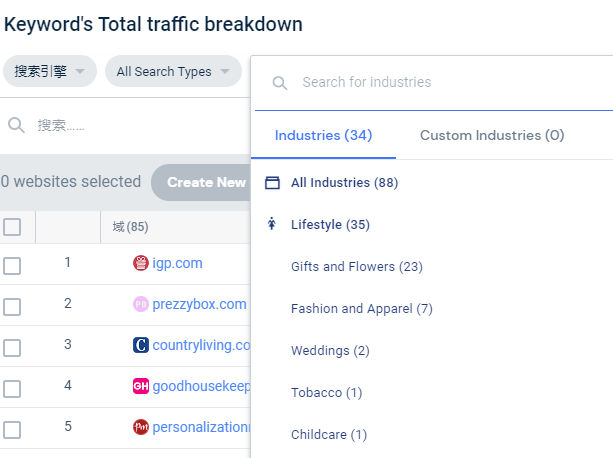
Task: Click the magnifier icon in industries search
Action: pos(280,83)
